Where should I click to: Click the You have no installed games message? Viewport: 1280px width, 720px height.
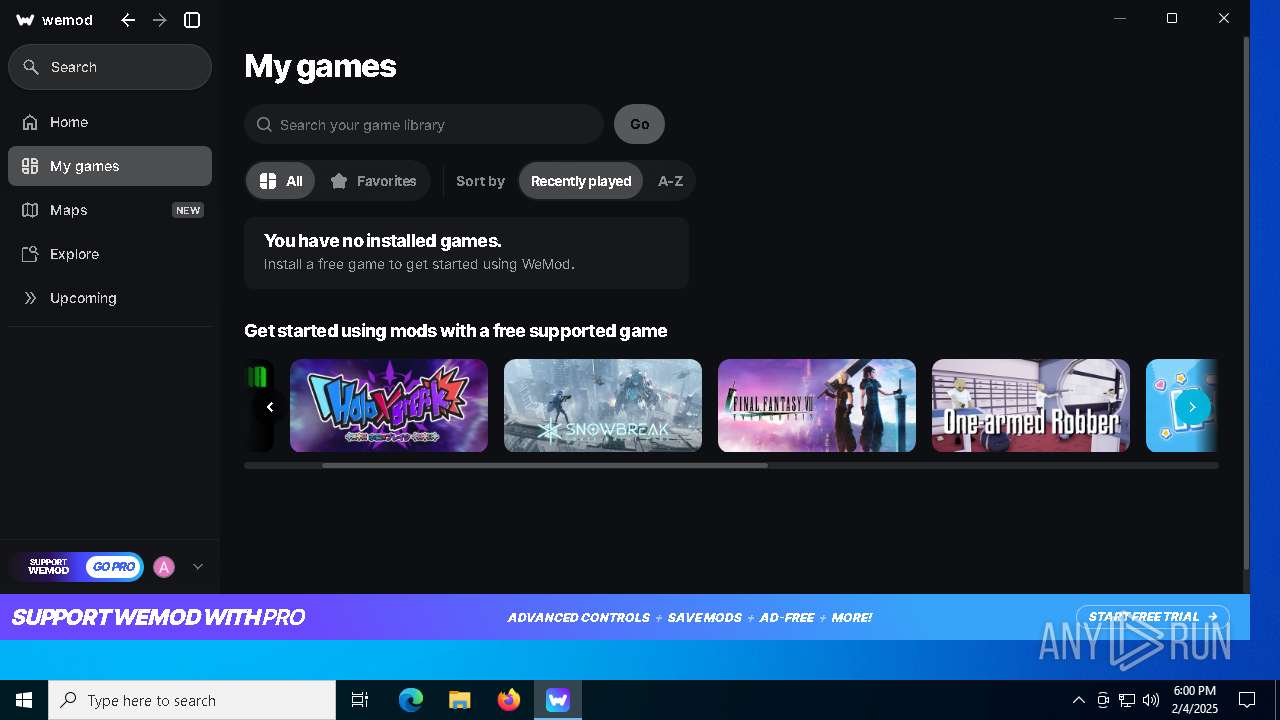[383, 241]
